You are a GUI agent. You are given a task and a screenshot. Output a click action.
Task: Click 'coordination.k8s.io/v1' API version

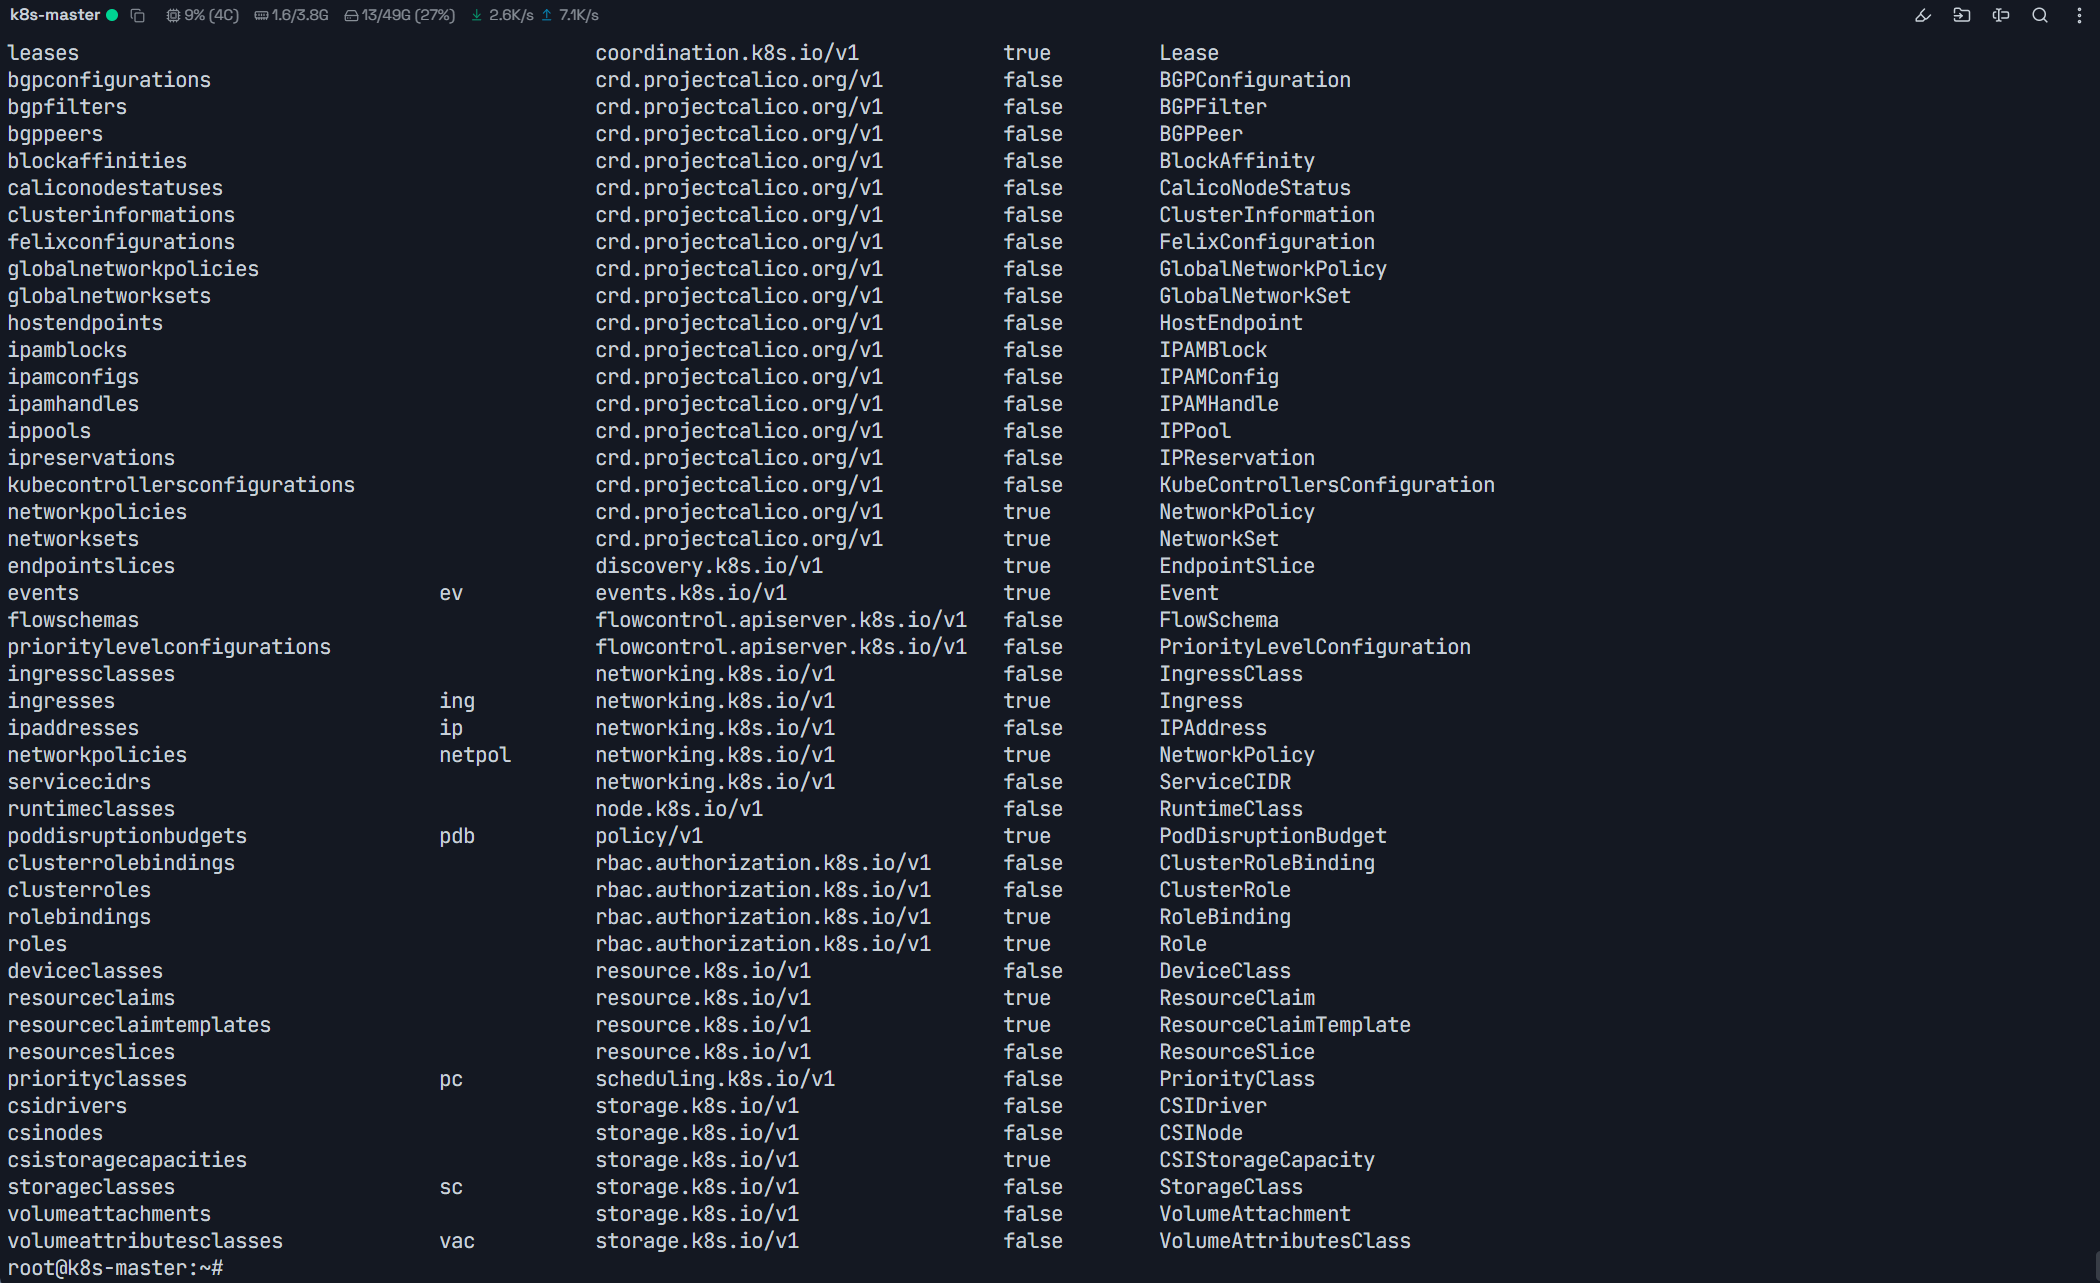click(x=727, y=53)
